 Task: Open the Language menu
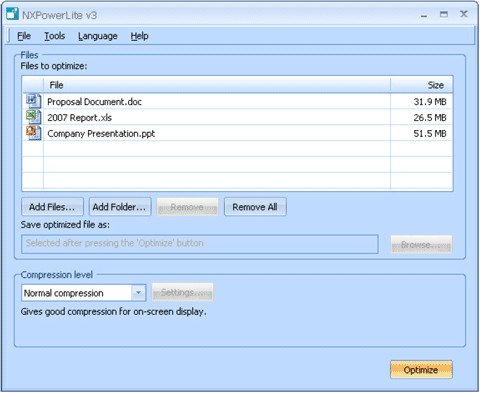(98, 36)
